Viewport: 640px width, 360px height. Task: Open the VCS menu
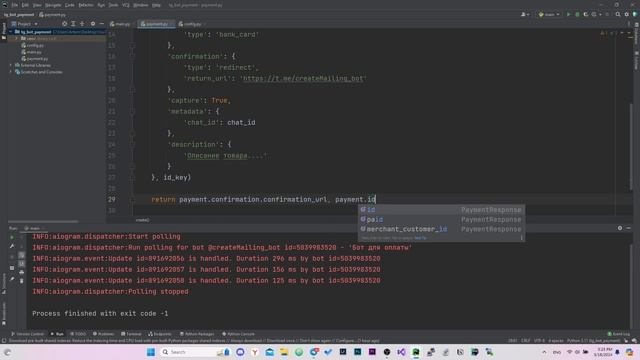pos(126,5)
